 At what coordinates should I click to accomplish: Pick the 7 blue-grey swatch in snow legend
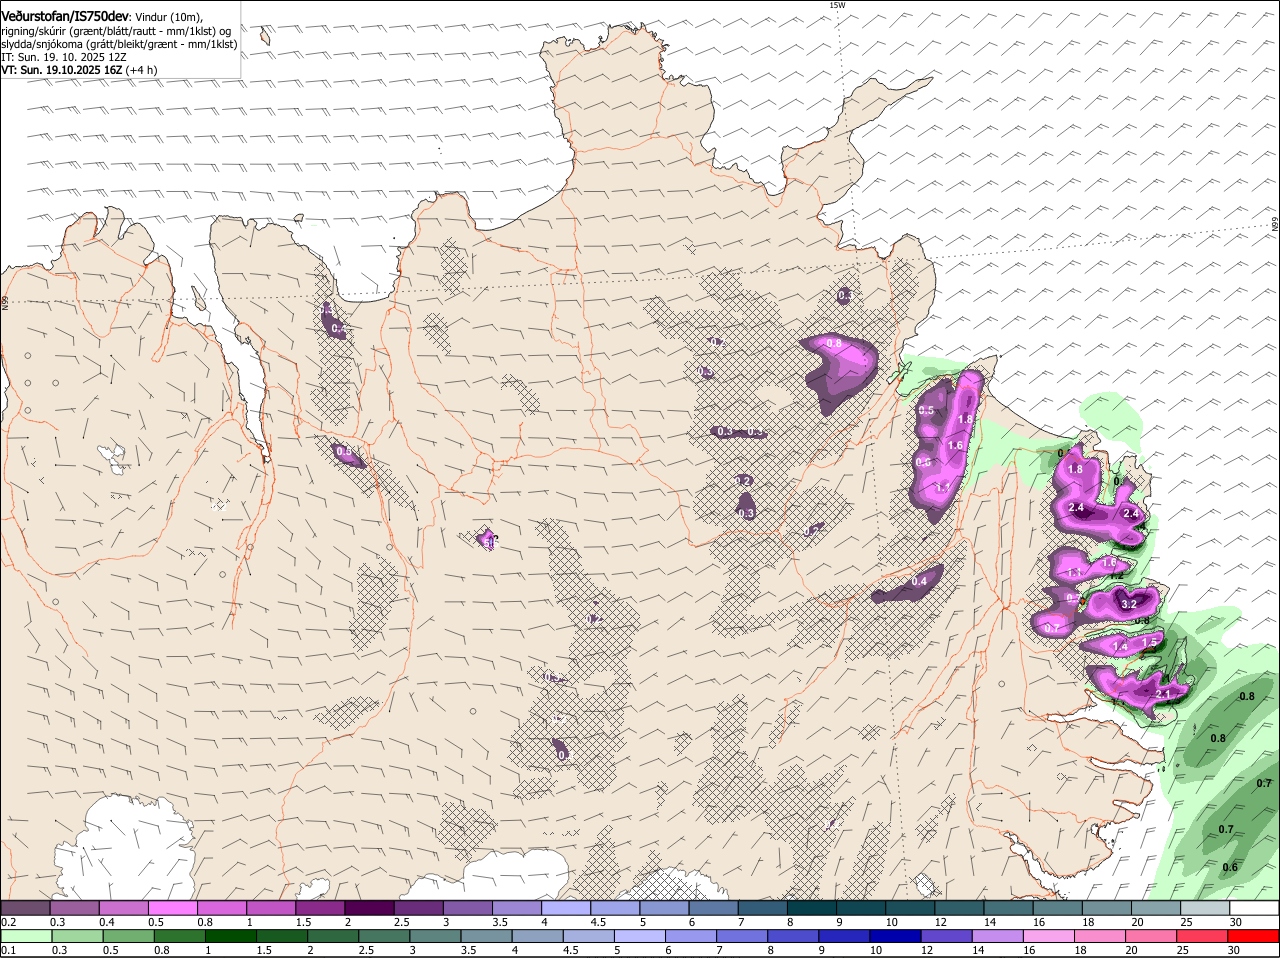tap(763, 907)
